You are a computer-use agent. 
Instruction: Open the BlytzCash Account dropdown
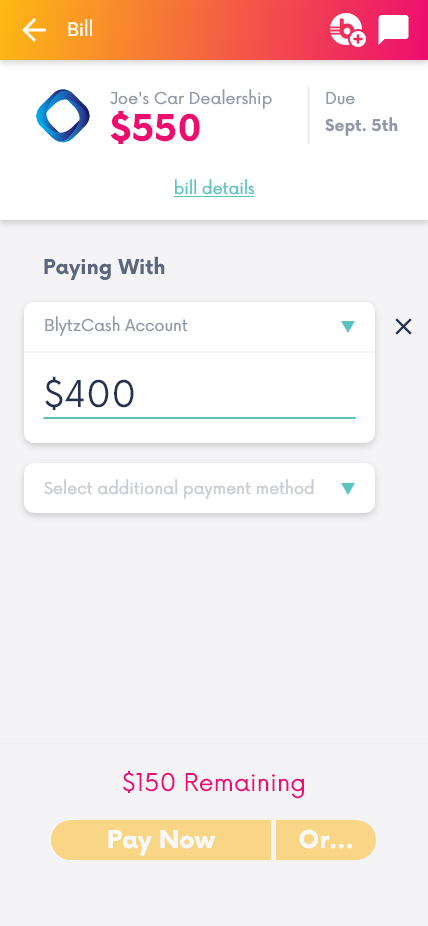200,327
